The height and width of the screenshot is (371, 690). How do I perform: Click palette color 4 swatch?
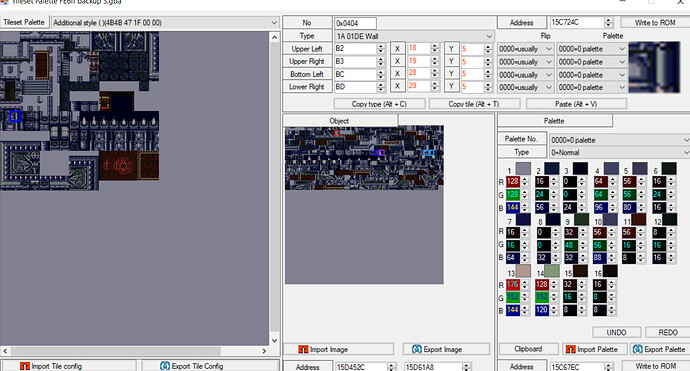[x=611, y=169]
